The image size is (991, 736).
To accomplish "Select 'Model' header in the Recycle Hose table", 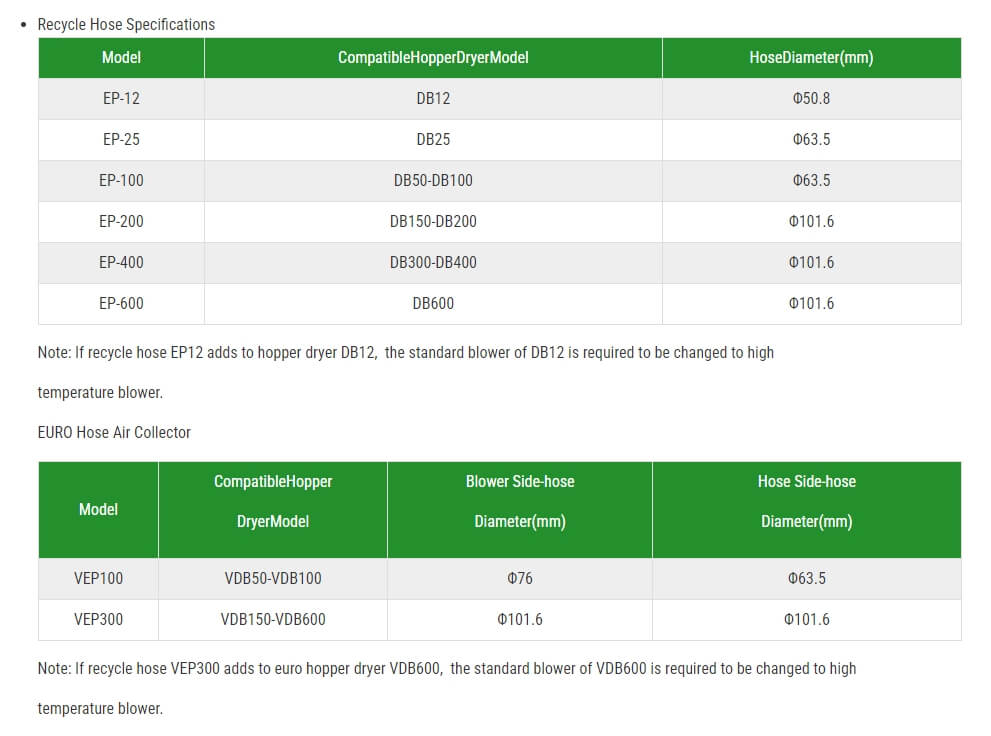I will 121,57.
